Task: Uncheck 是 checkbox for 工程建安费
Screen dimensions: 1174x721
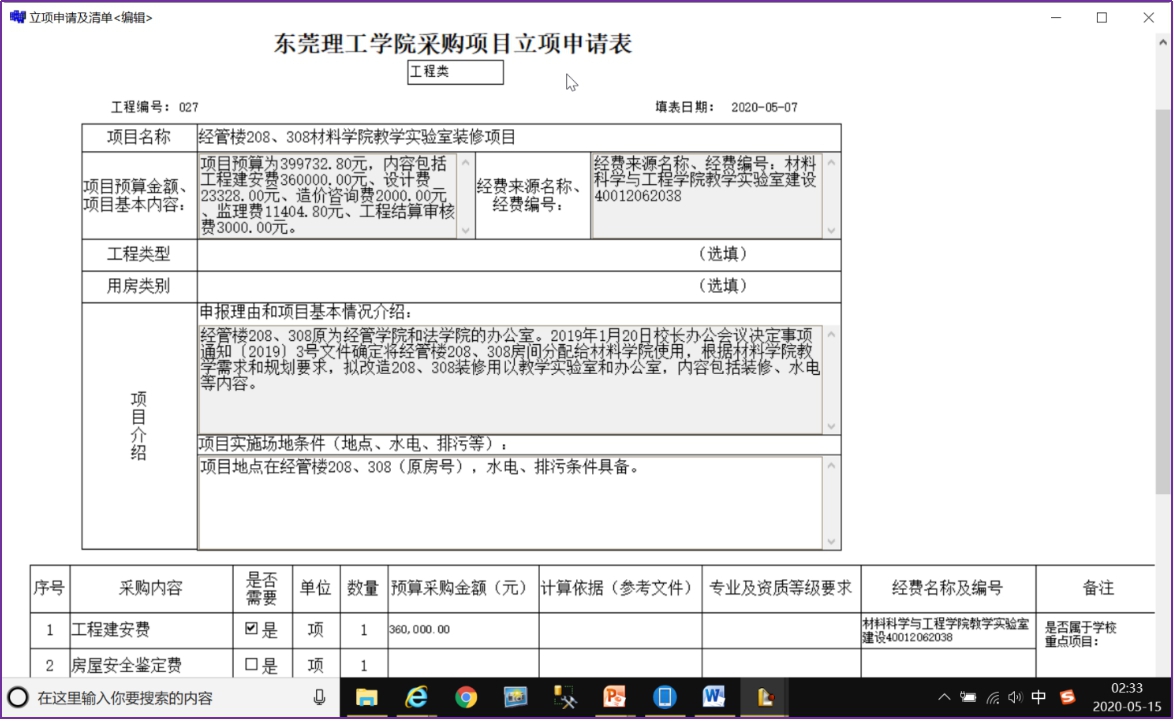Action: [x=251, y=630]
